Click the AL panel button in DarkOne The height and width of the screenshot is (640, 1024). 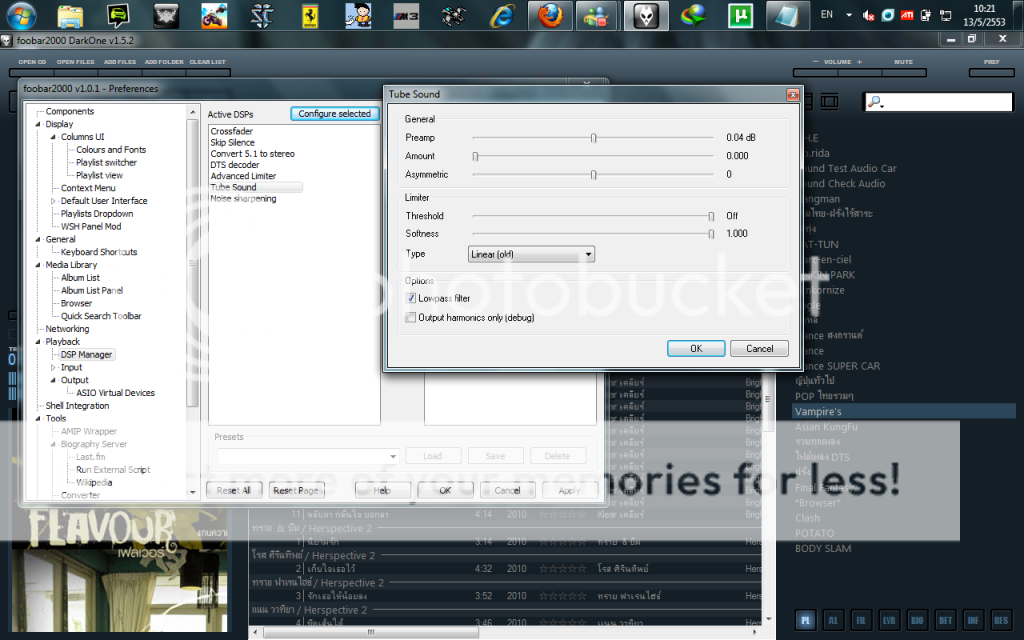tap(833, 620)
